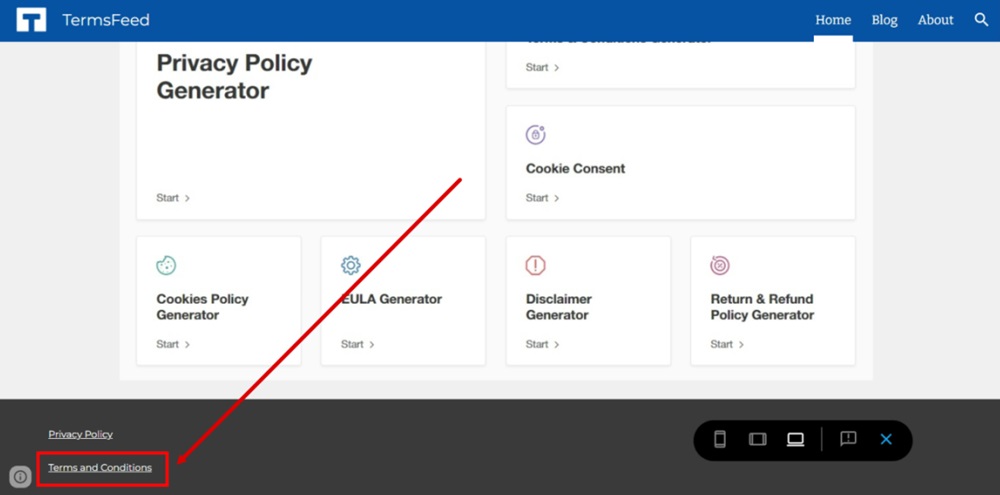Click Start in the partially visible top card
Image resolution: width=1000 pixels, height=495 pixels.
pyautogui.click(x=543, y=68)
